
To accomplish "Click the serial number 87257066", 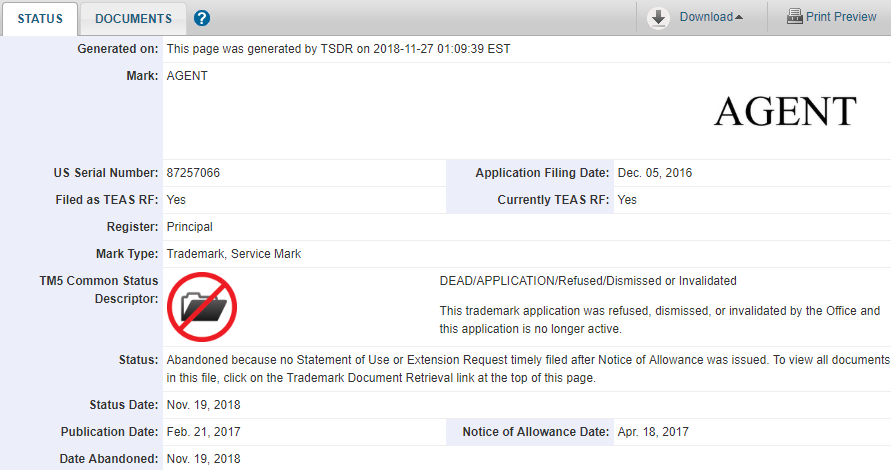I will [x=193, y=173].
